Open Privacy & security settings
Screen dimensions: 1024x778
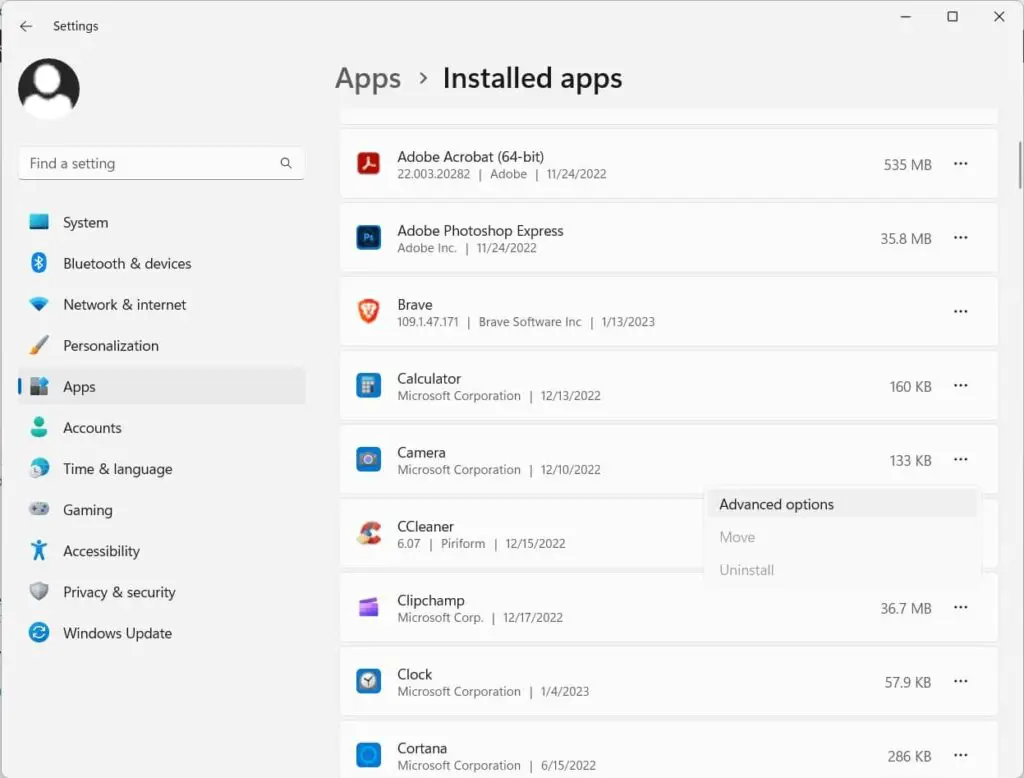[119, 592]
